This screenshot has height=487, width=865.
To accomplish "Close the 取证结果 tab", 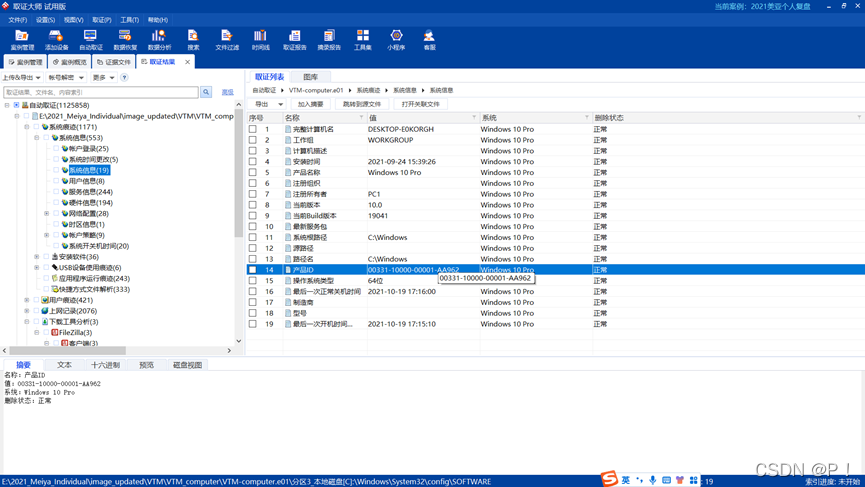I will (188, 62).
